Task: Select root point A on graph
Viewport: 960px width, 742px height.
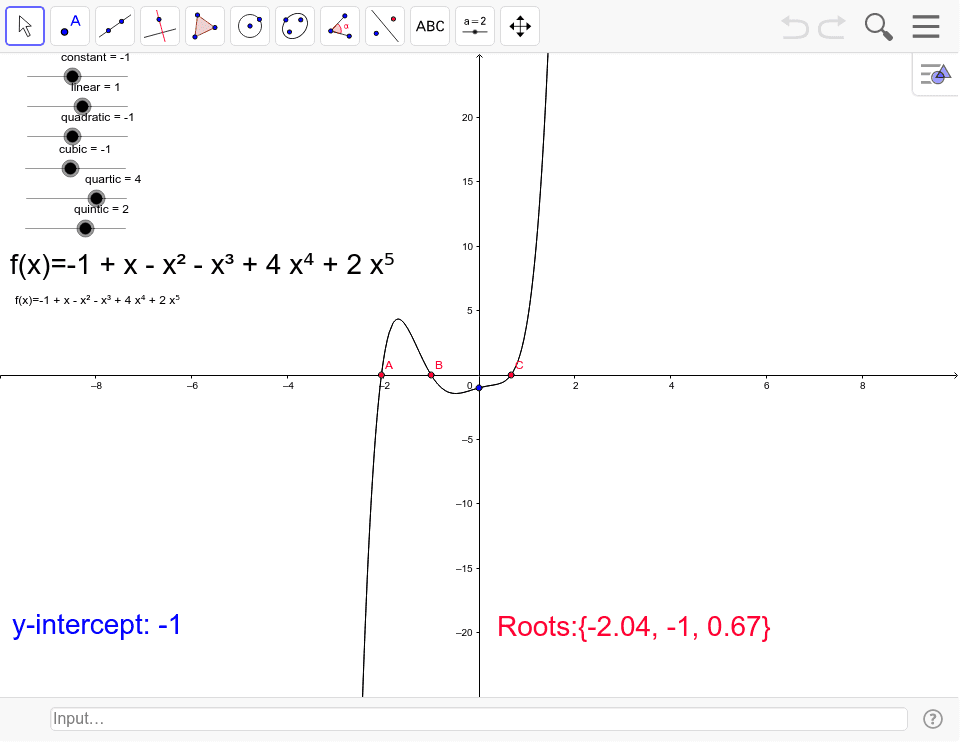Action: click(381, 375)
